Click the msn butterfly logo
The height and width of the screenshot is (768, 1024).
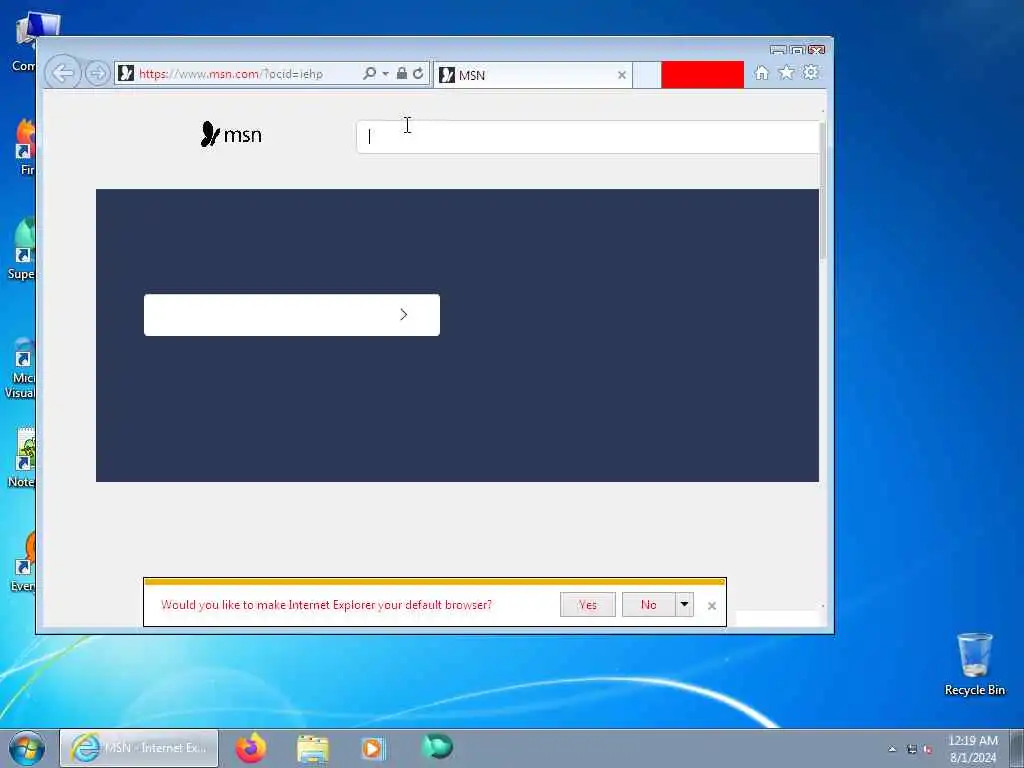pos(231,135)
